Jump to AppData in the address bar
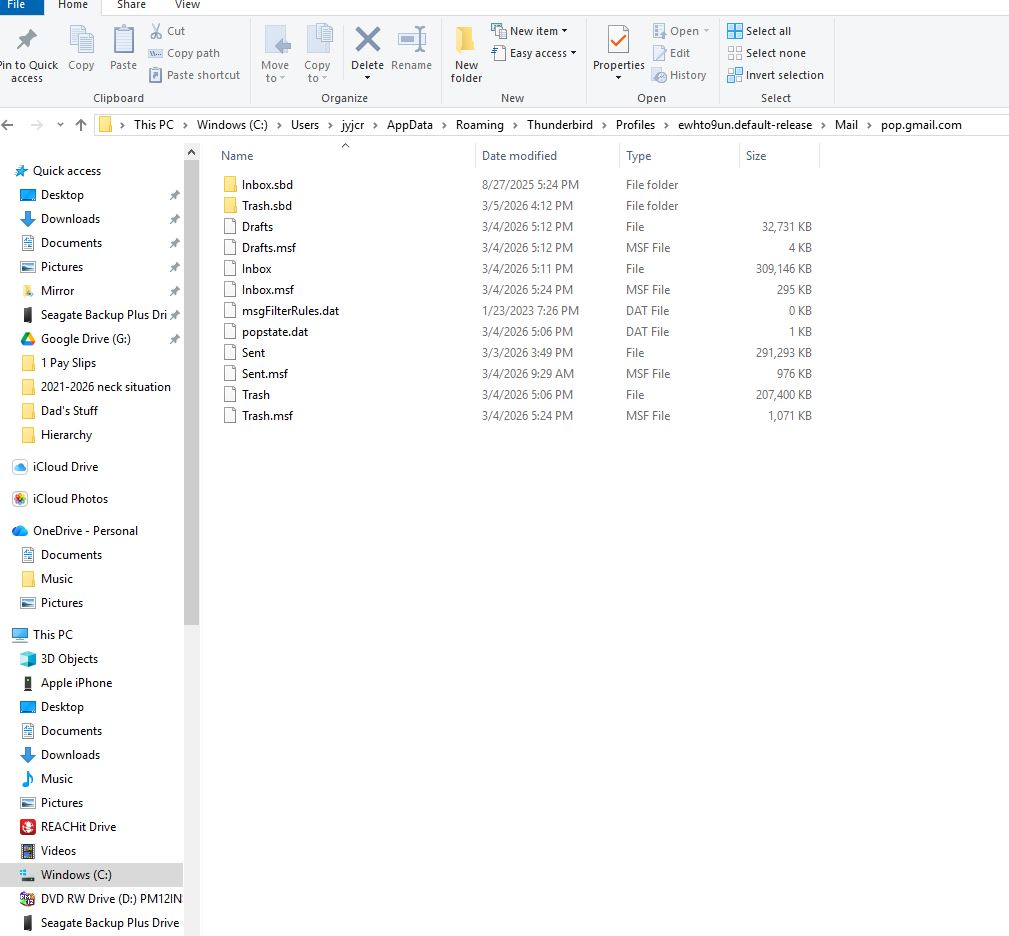Screen dimensions: 1009x936 coord(409,125)
